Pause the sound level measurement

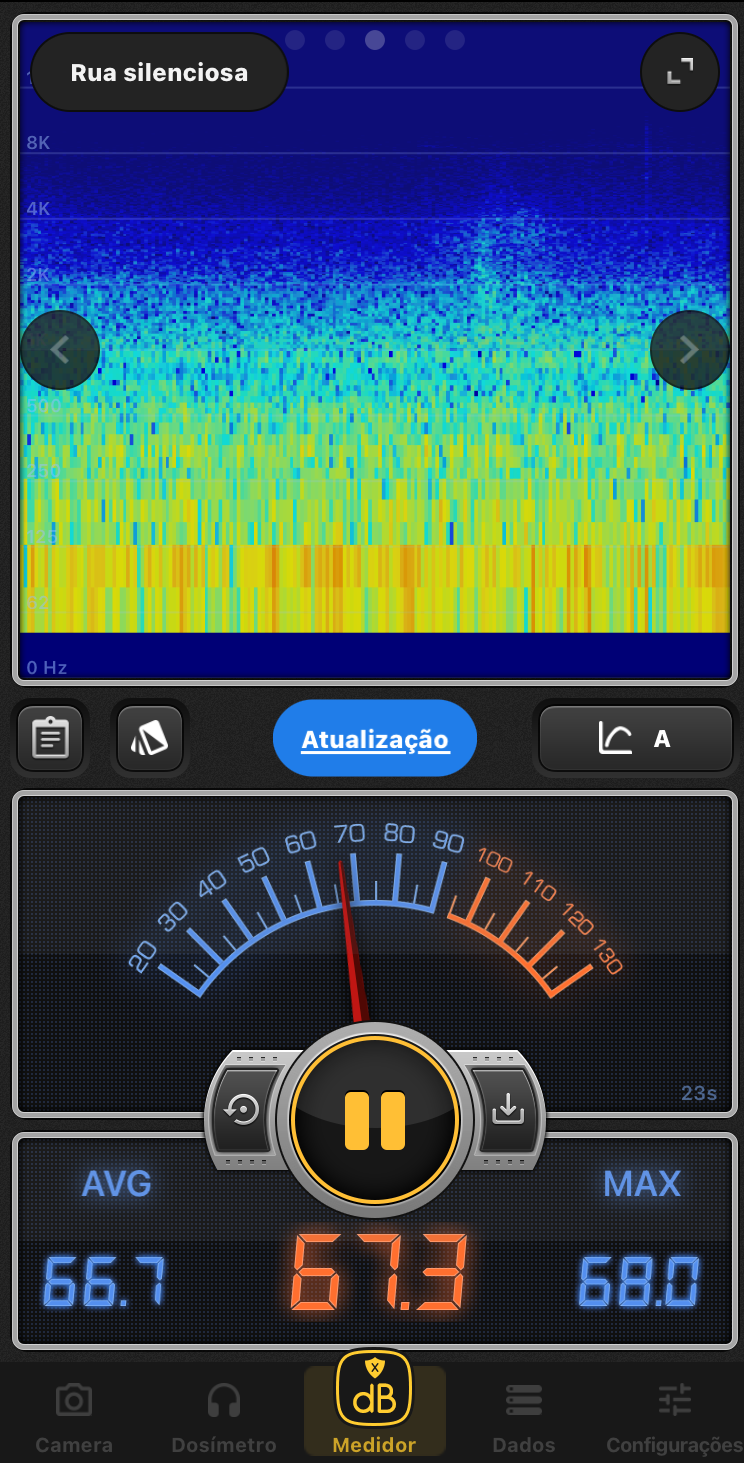pos(375,1120)
